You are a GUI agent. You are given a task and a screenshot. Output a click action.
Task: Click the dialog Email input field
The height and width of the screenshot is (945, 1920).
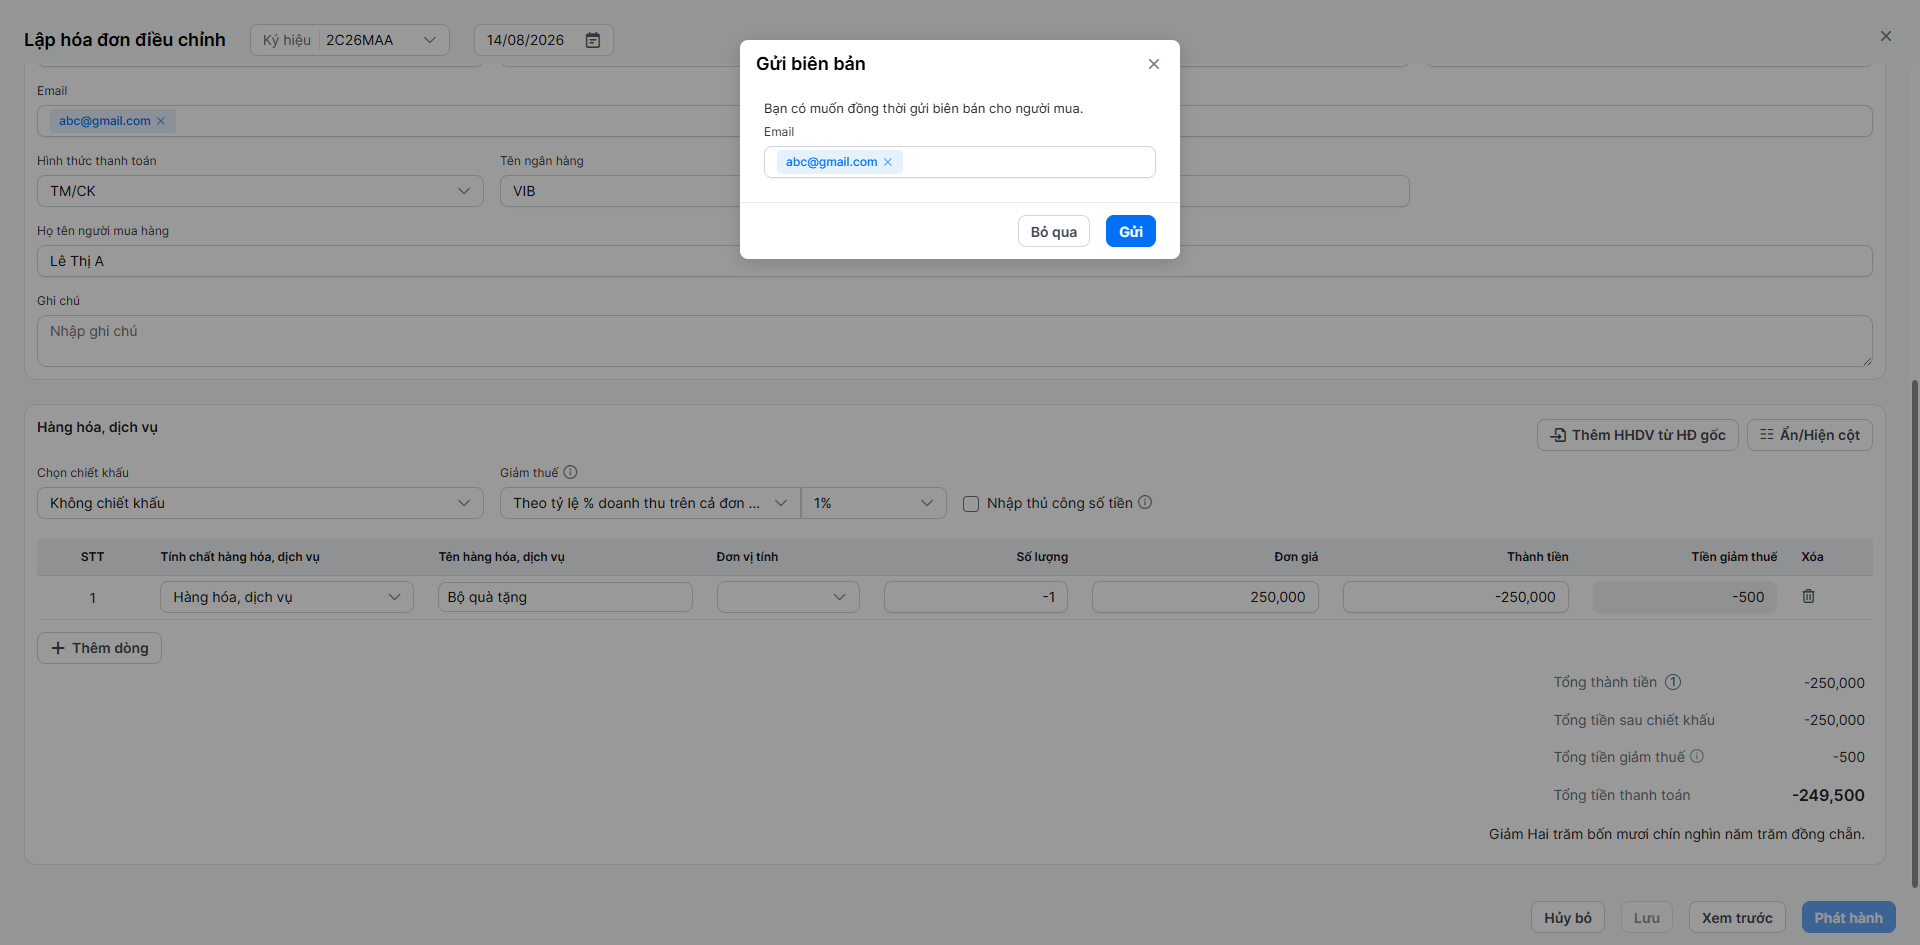coord(960,162)
